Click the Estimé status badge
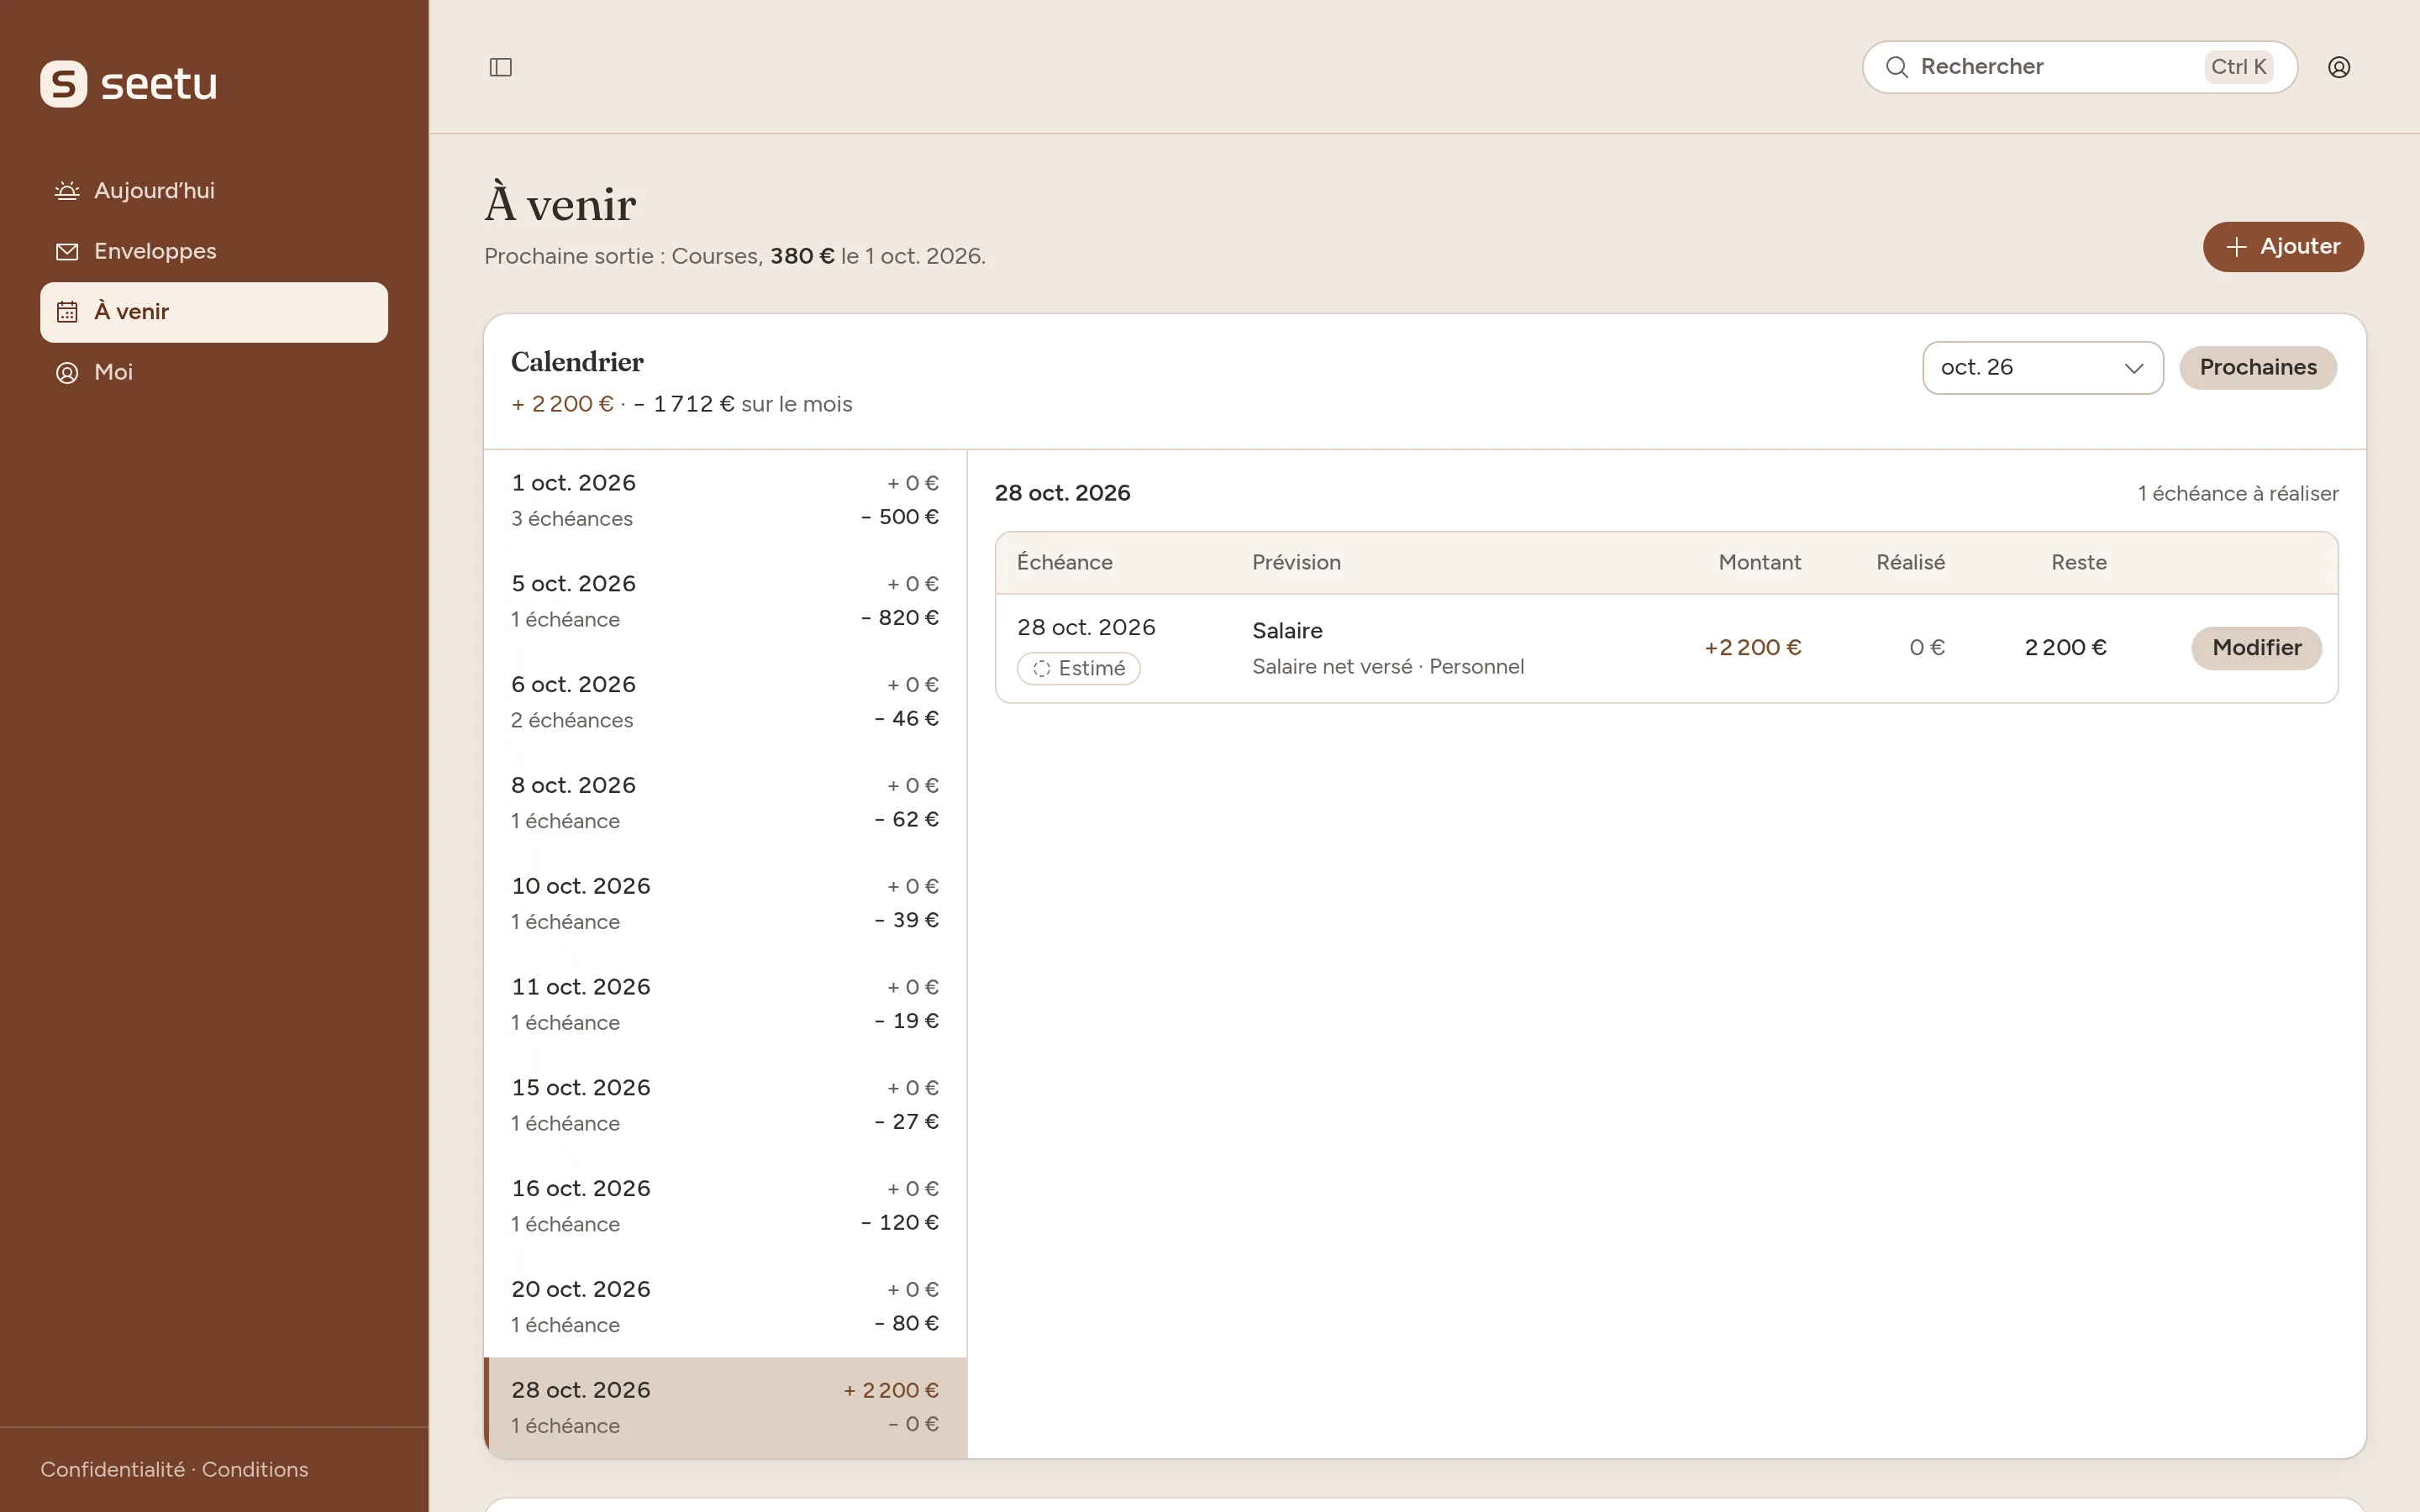Screen dimensions: 2420x1512 (1078, 669)
